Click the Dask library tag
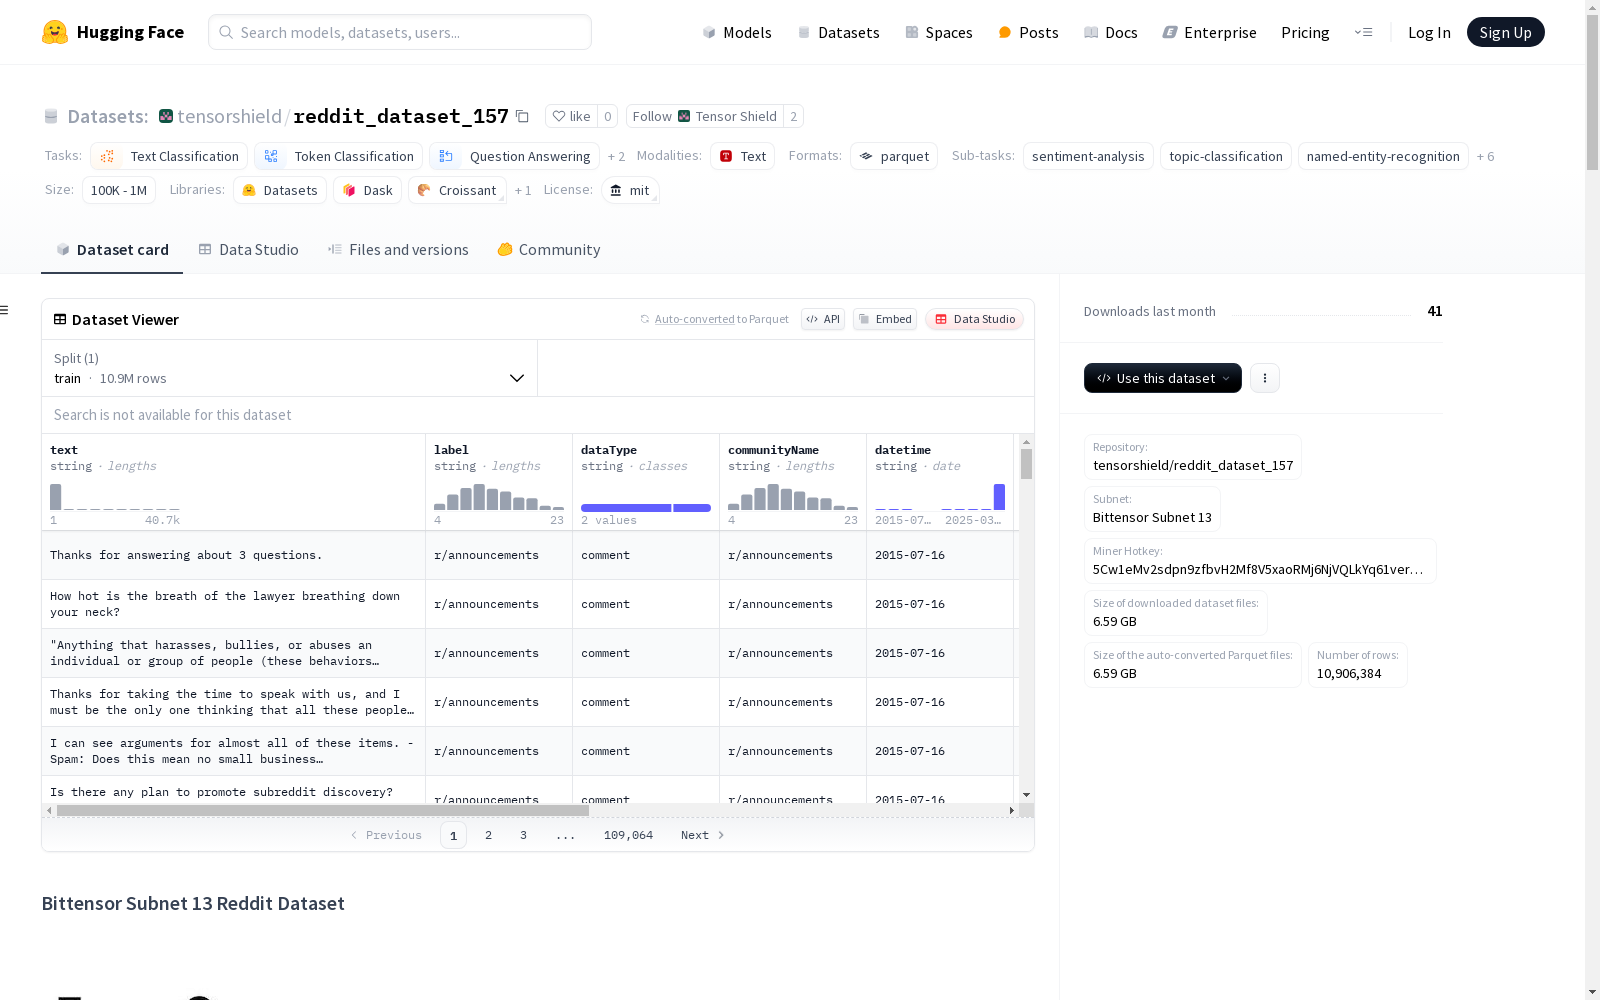1600x1000 pixels. click(367, 190)
